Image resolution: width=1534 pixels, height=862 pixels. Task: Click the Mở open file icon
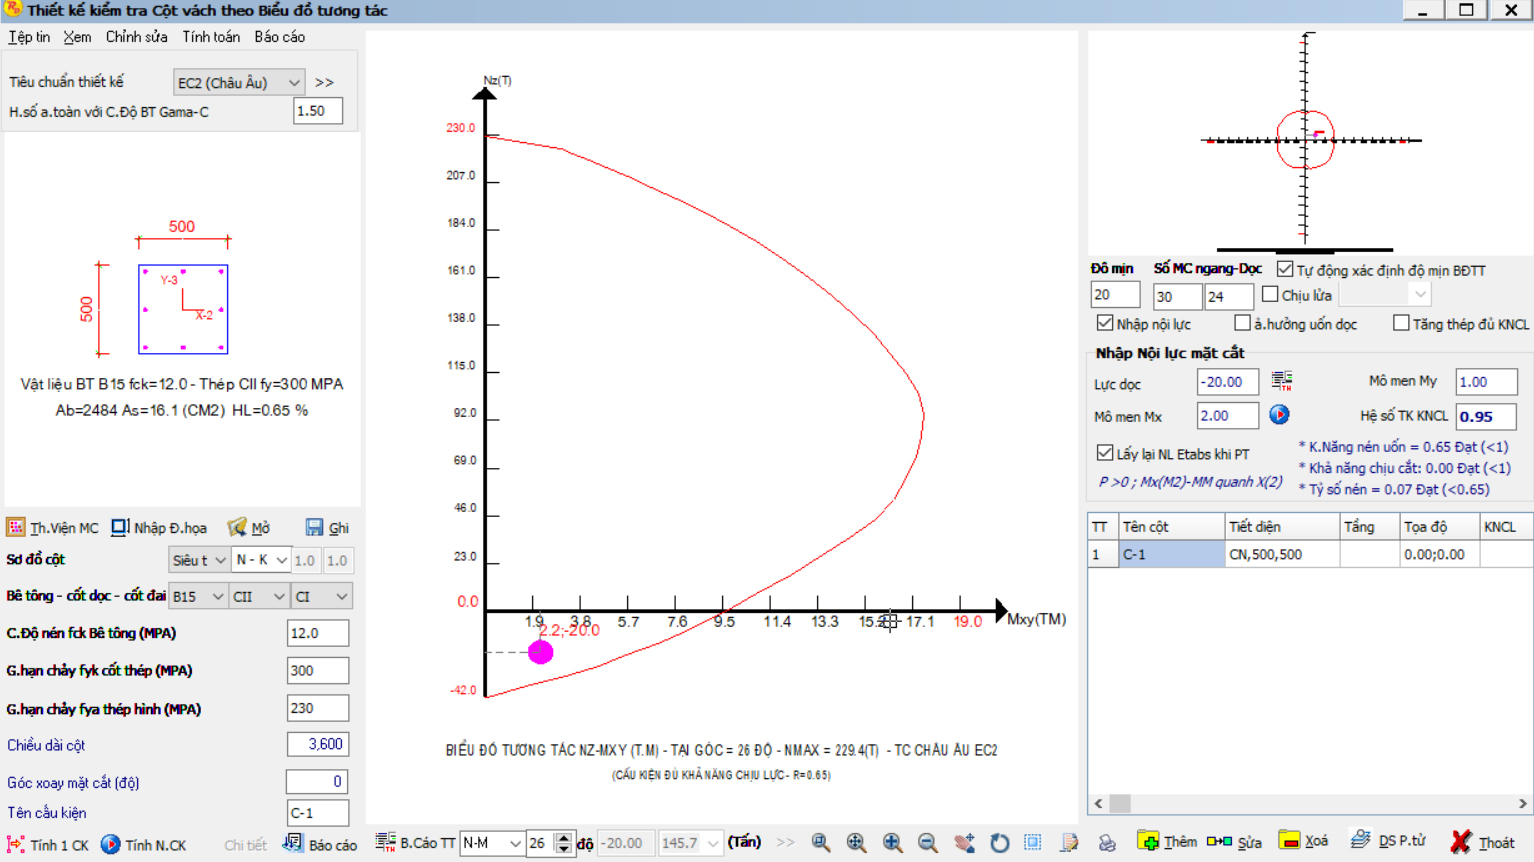coord(237,527)
